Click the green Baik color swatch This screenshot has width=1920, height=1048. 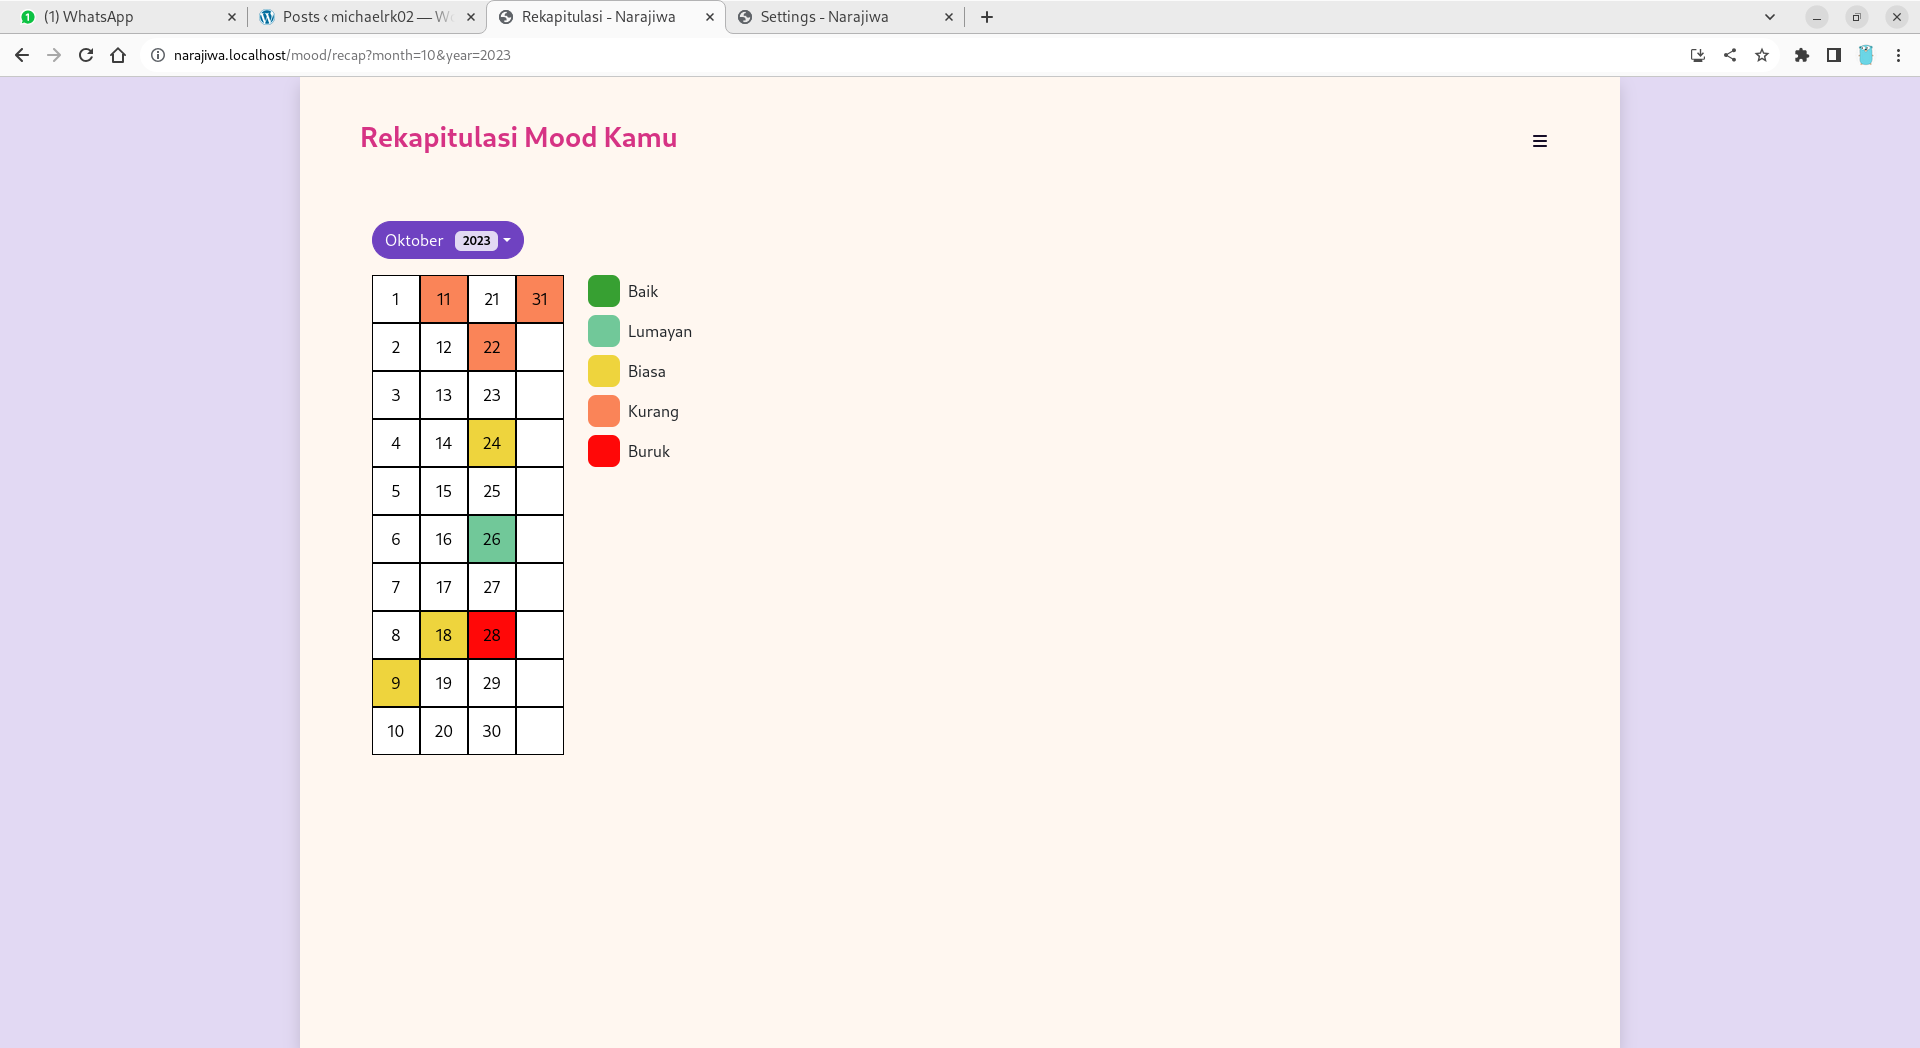point(604,291)
